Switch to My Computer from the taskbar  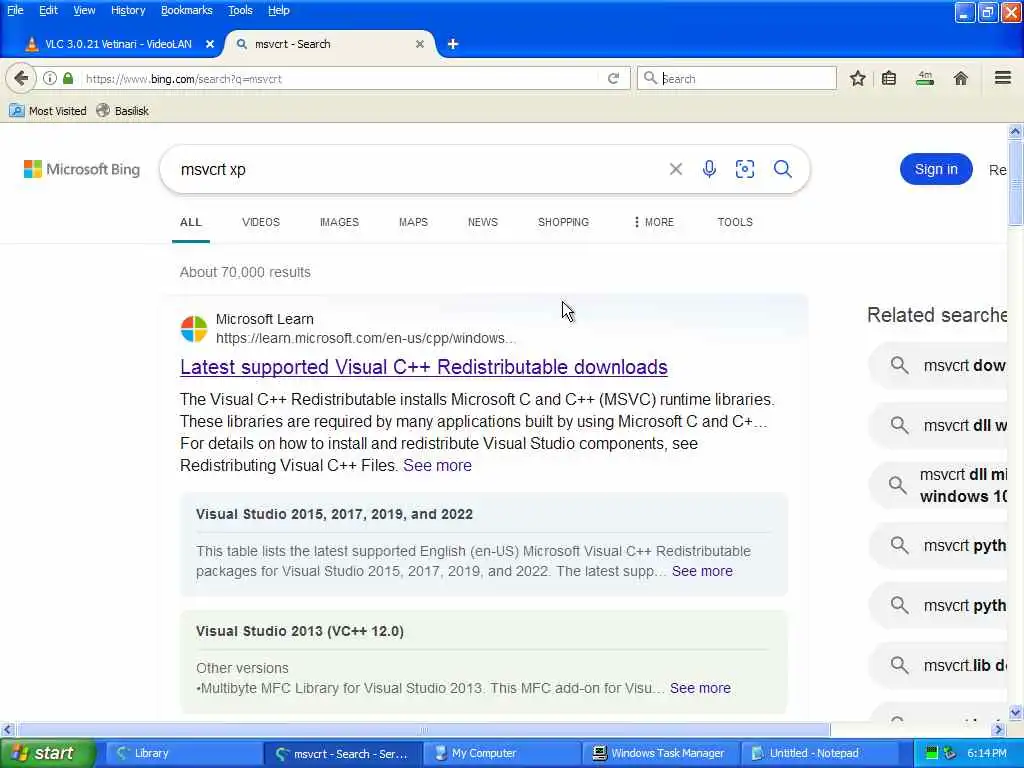tap(502, 753)
